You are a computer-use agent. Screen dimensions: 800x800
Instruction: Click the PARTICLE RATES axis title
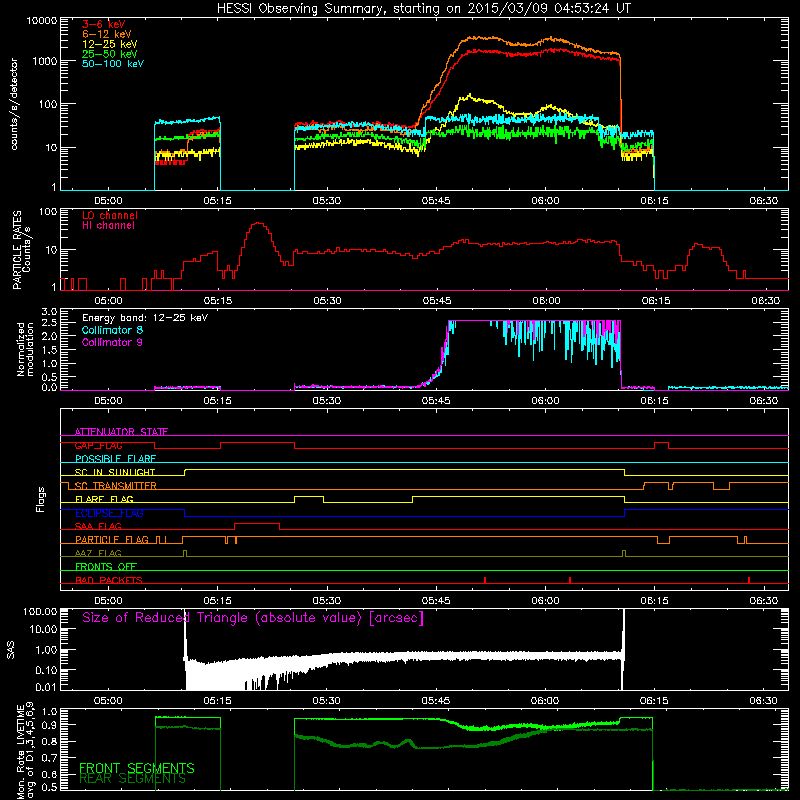click(17, 249)
